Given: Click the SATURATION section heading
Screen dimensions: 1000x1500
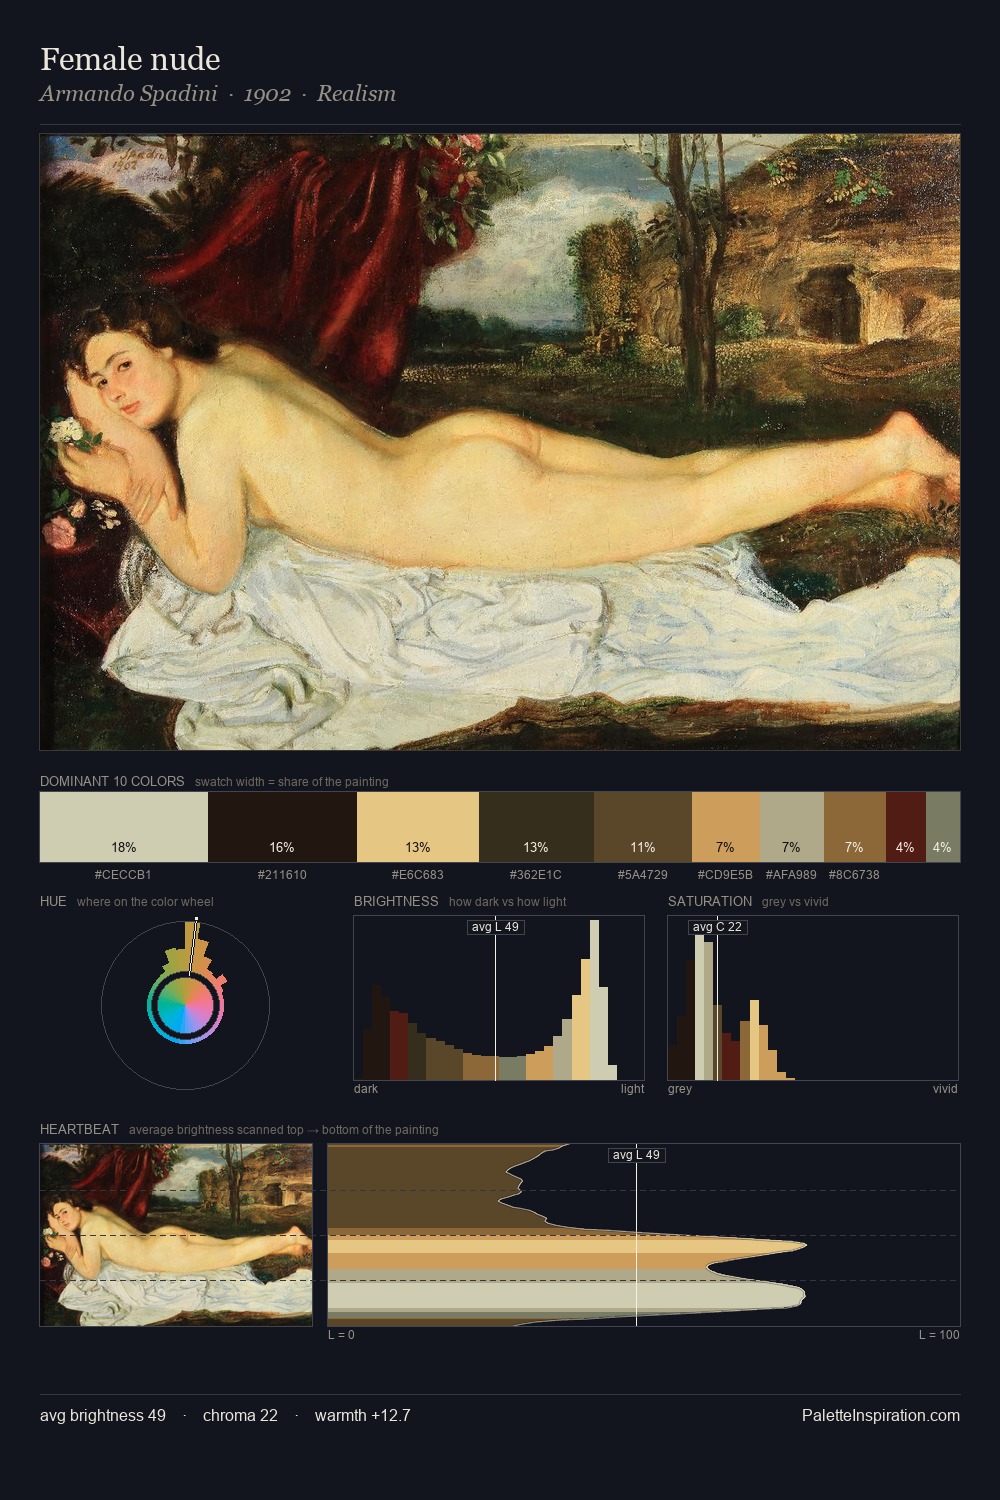Looking at the screenshot, I should pyautogui.click(x=710, y=901).
